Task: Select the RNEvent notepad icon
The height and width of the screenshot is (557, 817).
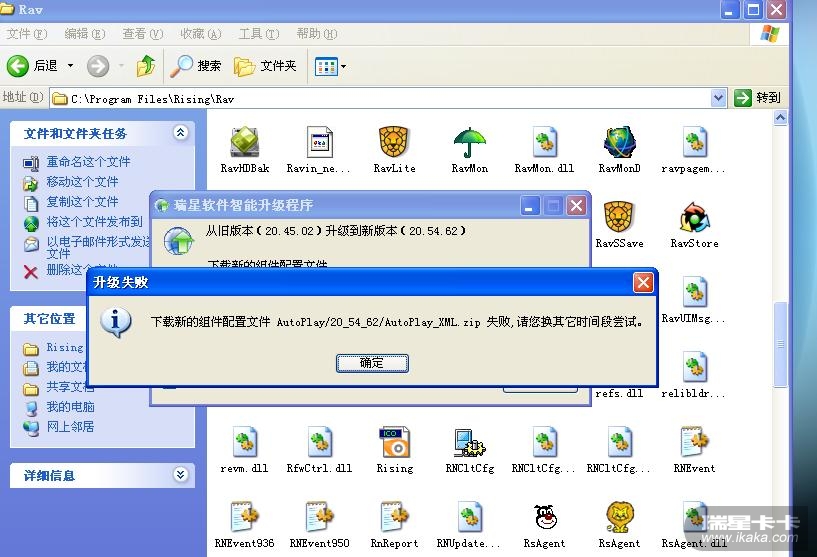Action: pos(695,442)
